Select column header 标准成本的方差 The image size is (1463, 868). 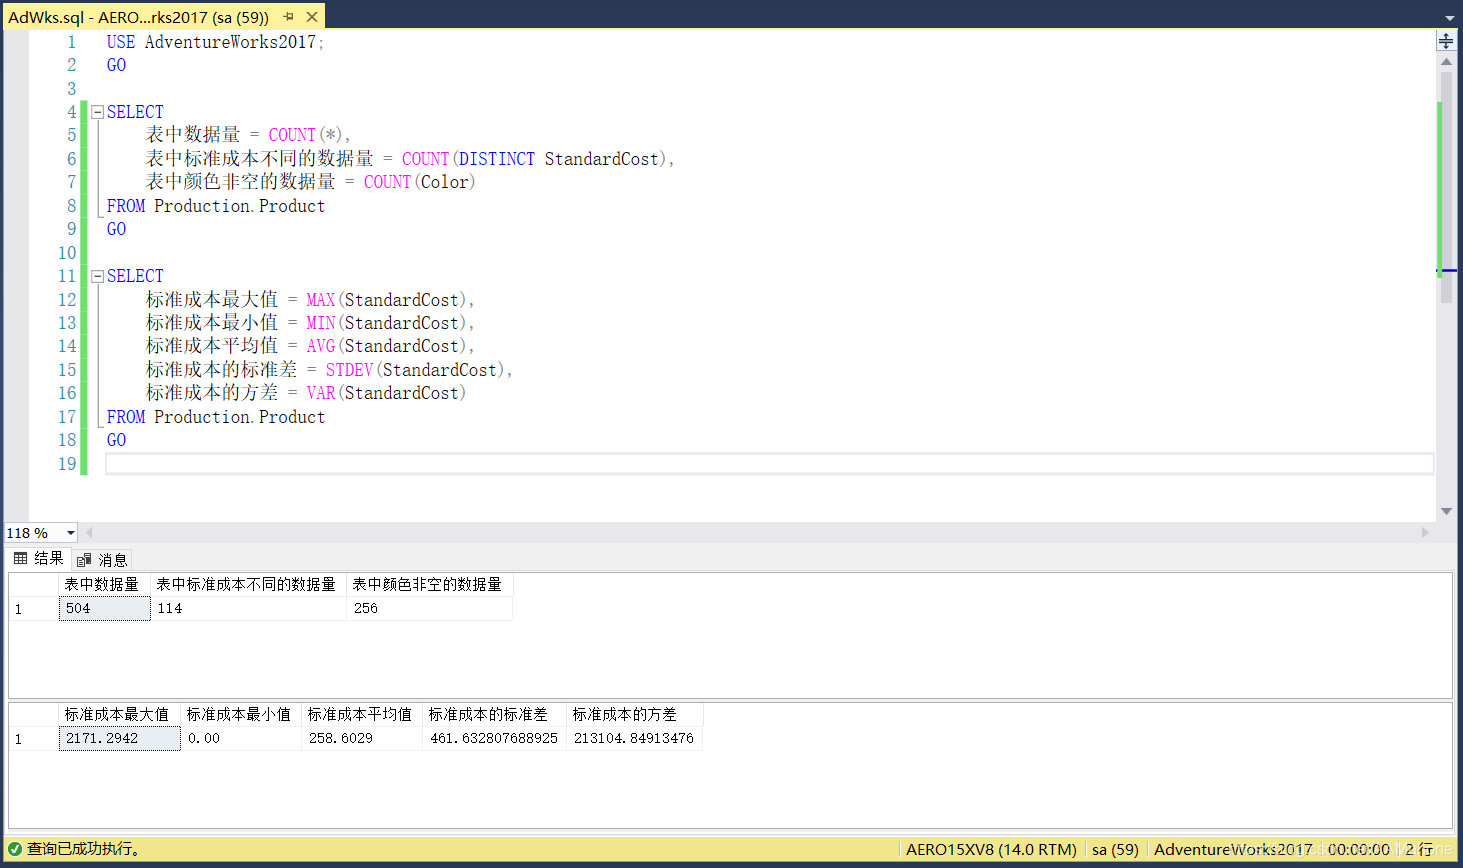635,714
